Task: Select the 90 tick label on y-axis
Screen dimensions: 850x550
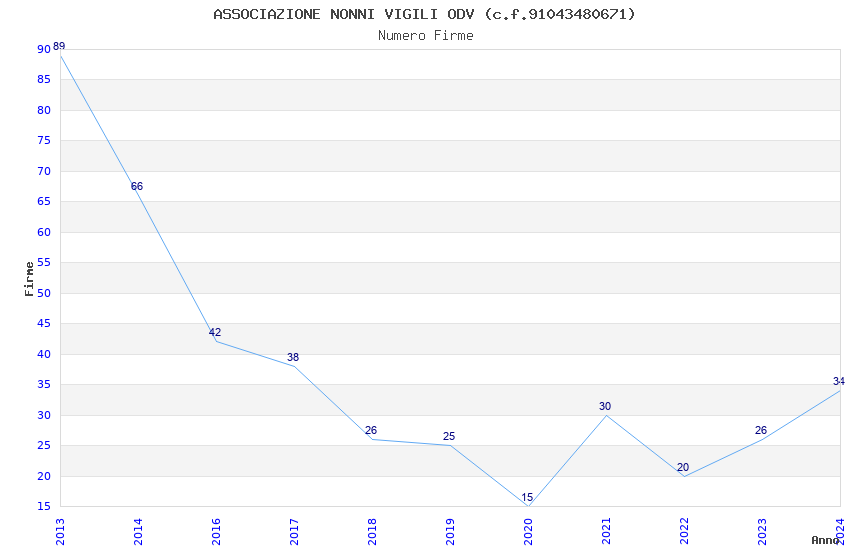Action: (x=44, y=49)
